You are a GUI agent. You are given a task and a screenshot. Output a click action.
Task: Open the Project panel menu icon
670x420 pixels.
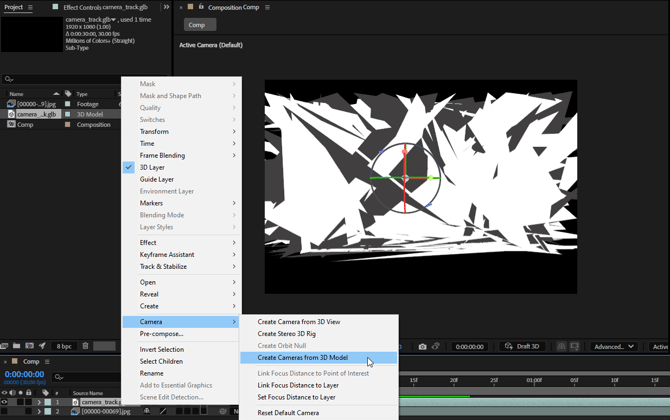[31, 7]
